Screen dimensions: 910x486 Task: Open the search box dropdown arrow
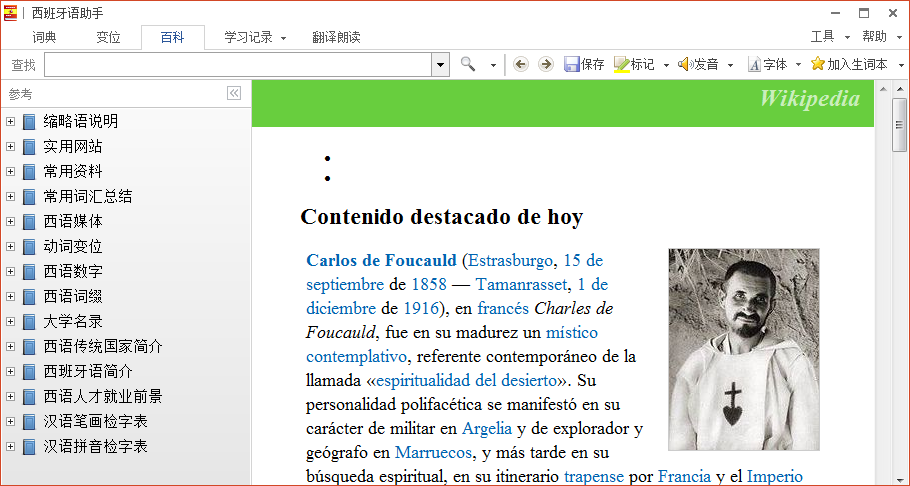coord(440,64)
